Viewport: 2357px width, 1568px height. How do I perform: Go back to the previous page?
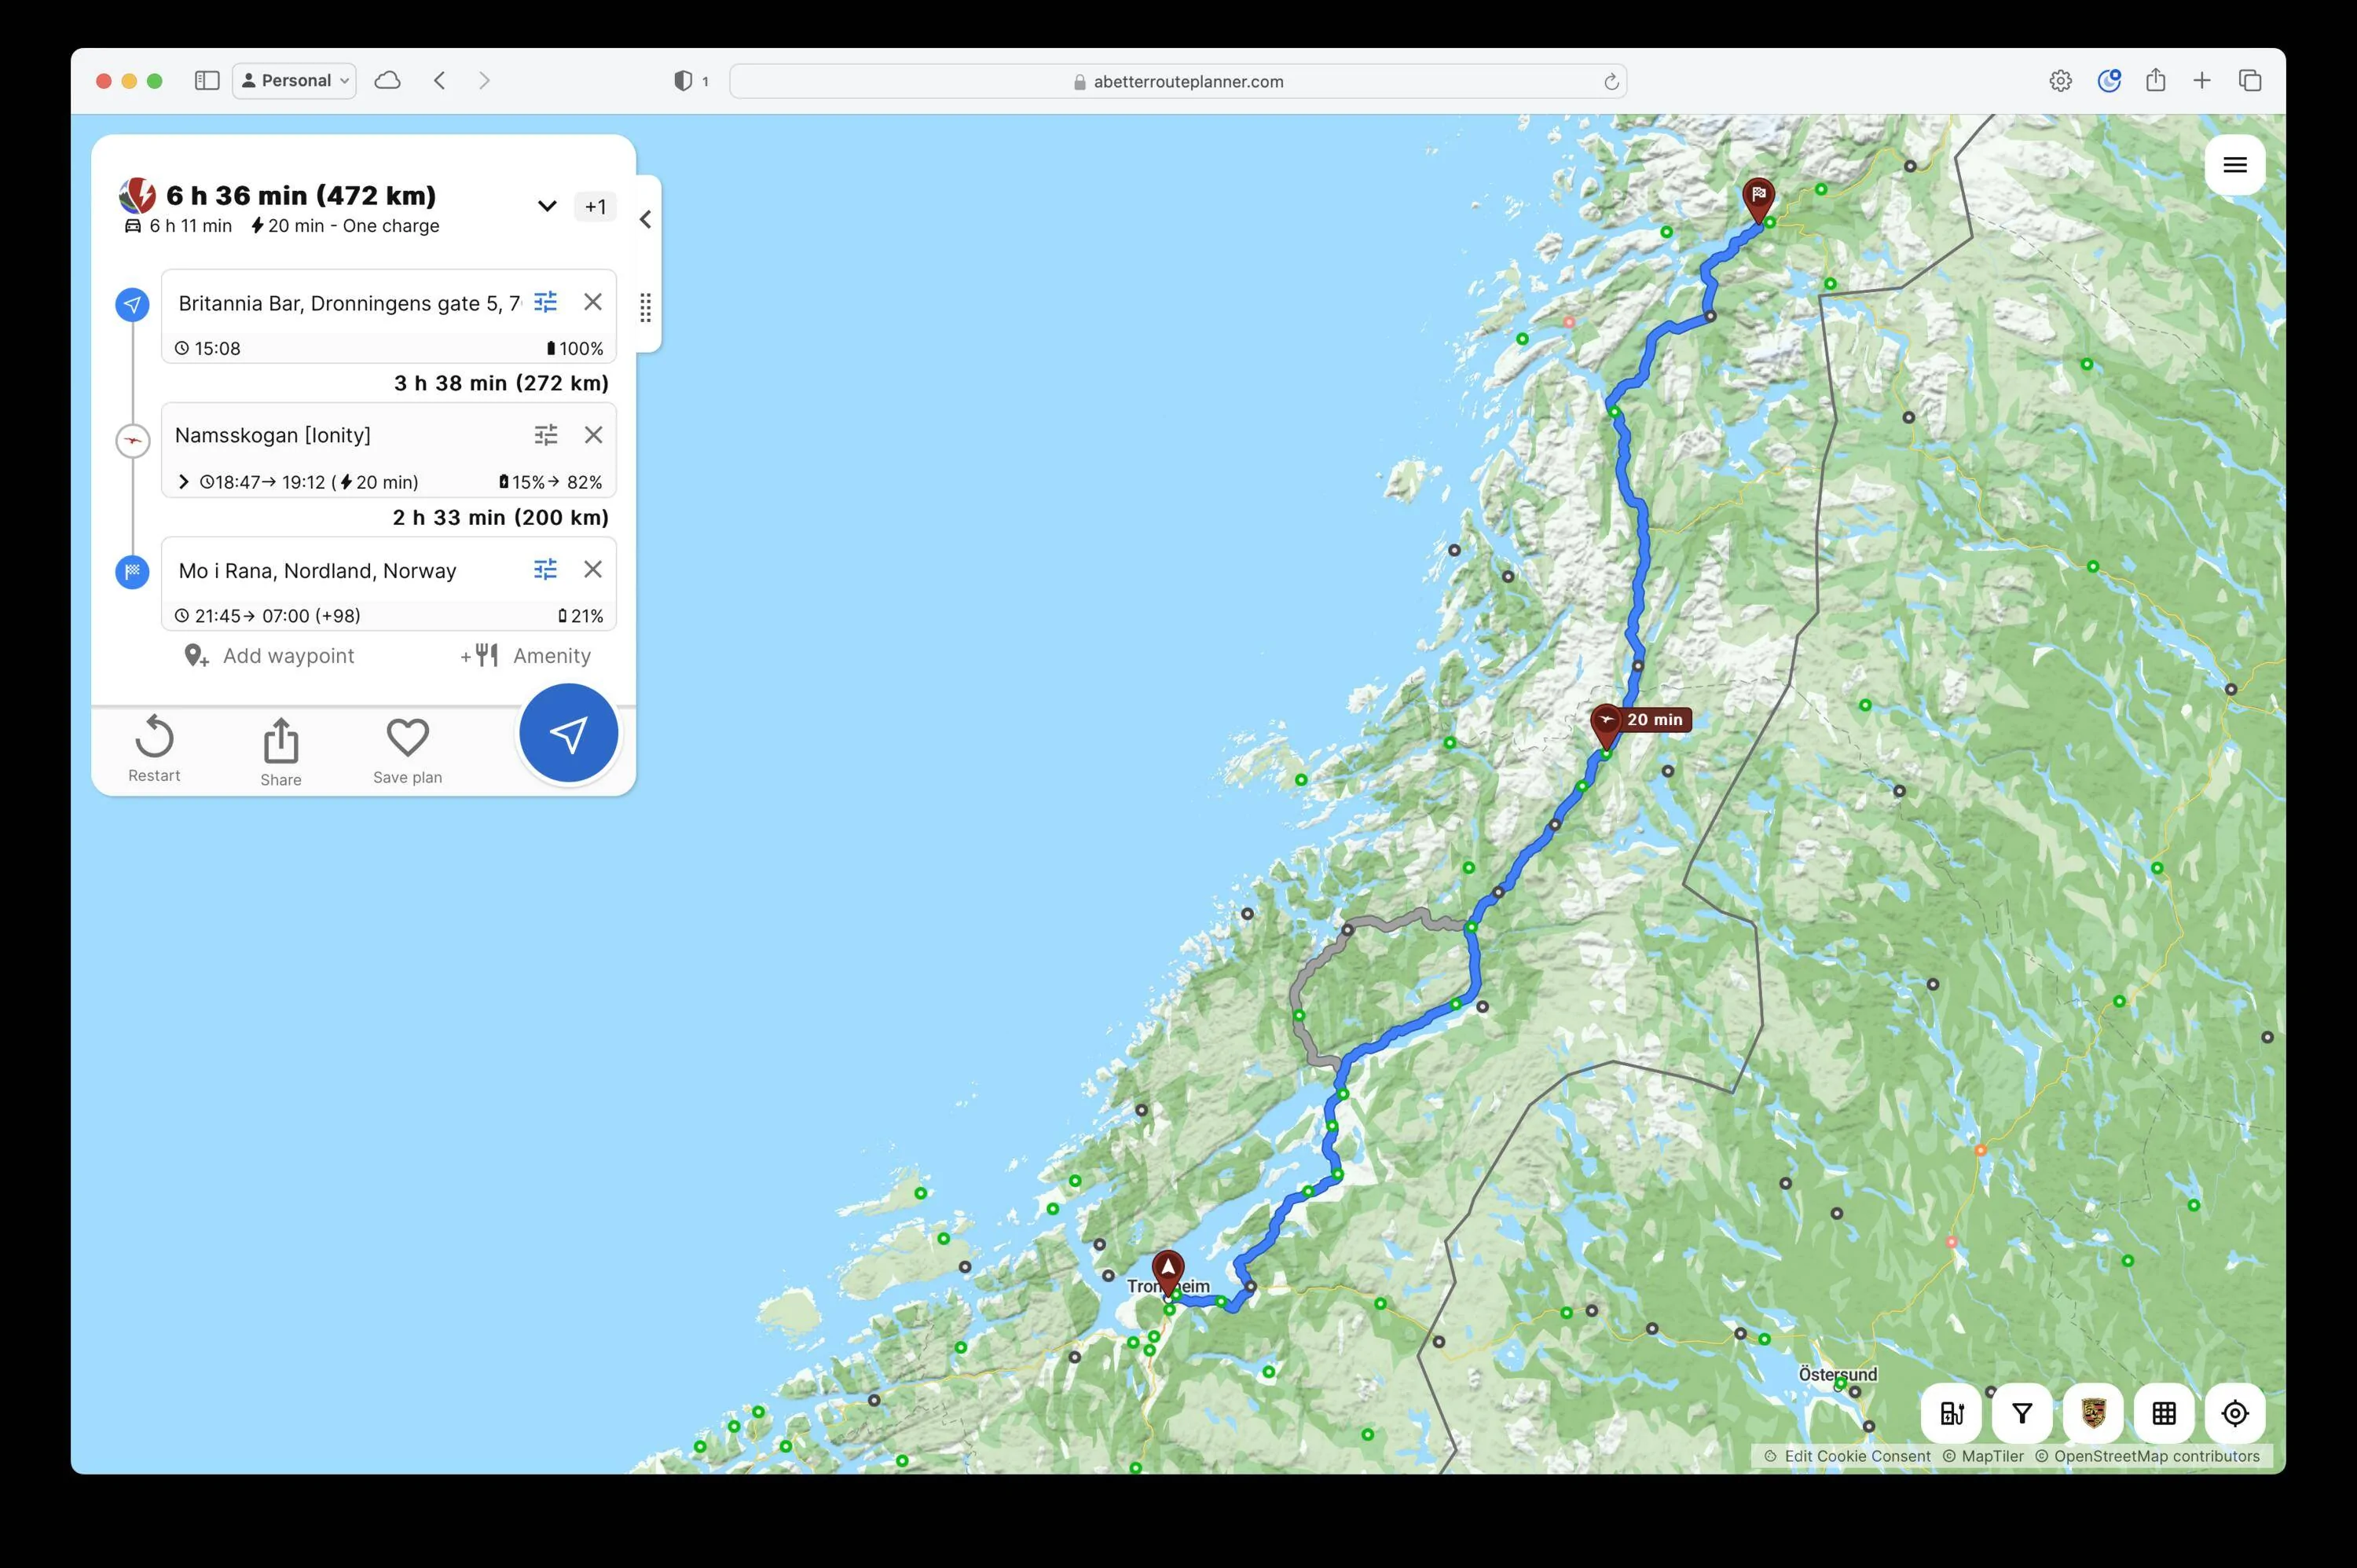pos(440,81)
